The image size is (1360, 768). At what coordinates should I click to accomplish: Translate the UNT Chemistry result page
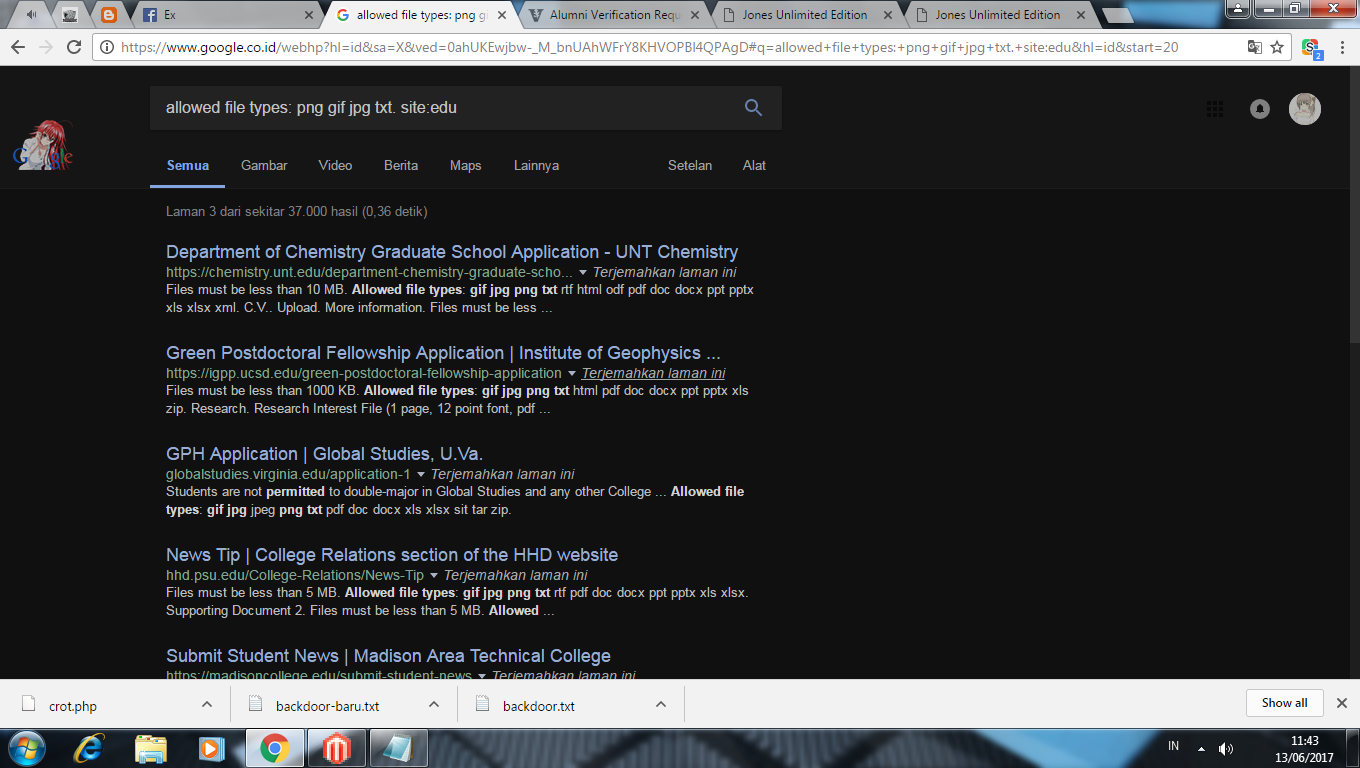pos(665,272)
